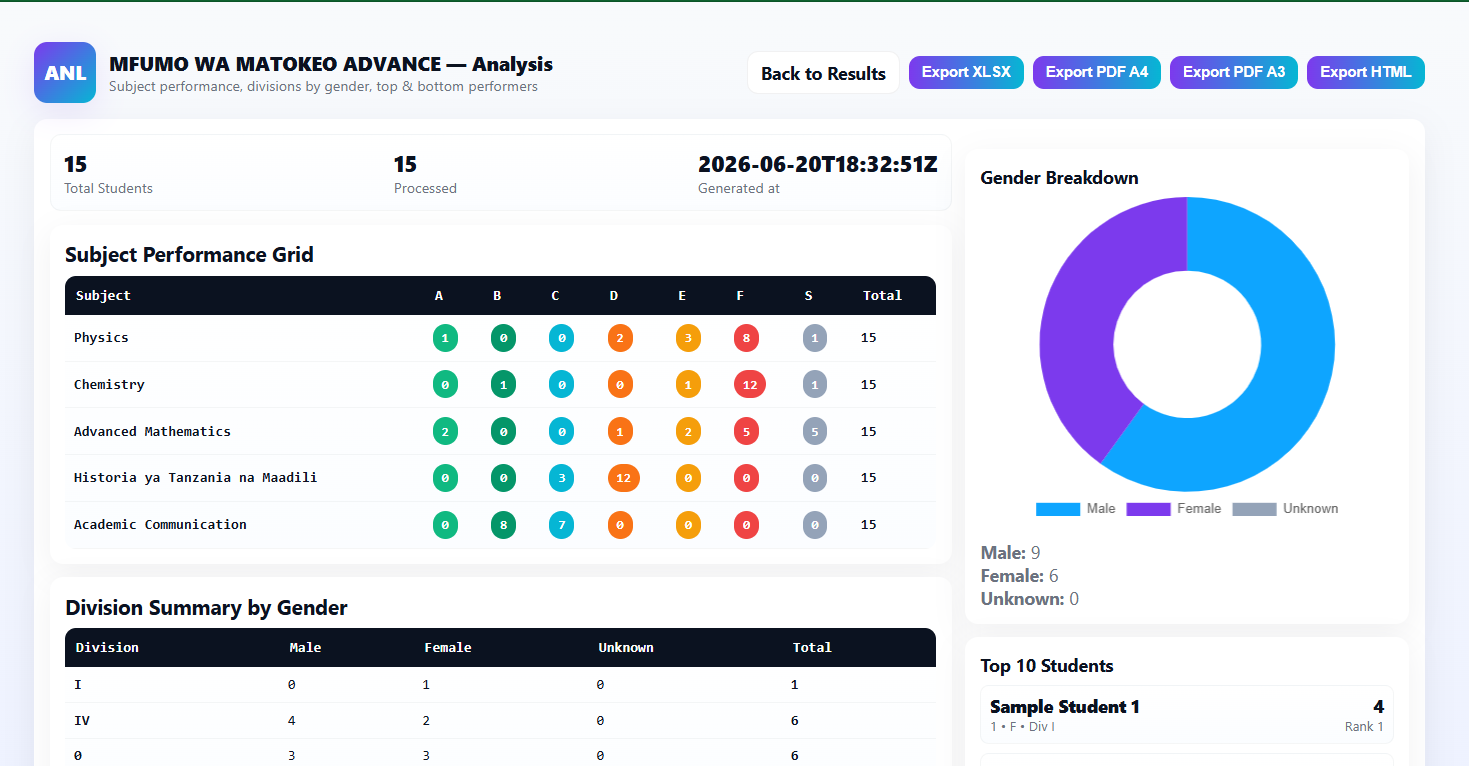Toggle Female legend in Gender Breakdown chart
Image resolution: width=1469 pixels, height=766 pixels.
[1174, 508]
